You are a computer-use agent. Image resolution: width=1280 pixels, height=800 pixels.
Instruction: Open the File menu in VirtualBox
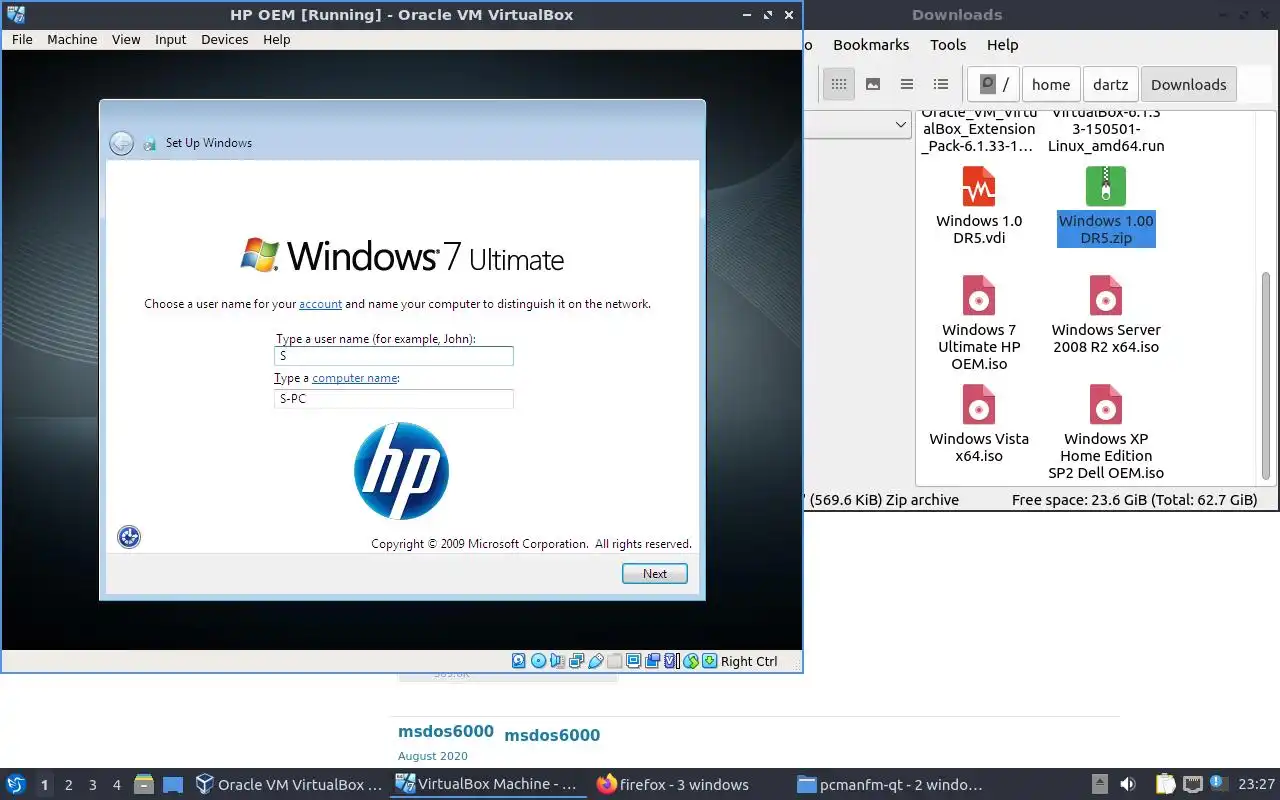click(x=22, y=39)
